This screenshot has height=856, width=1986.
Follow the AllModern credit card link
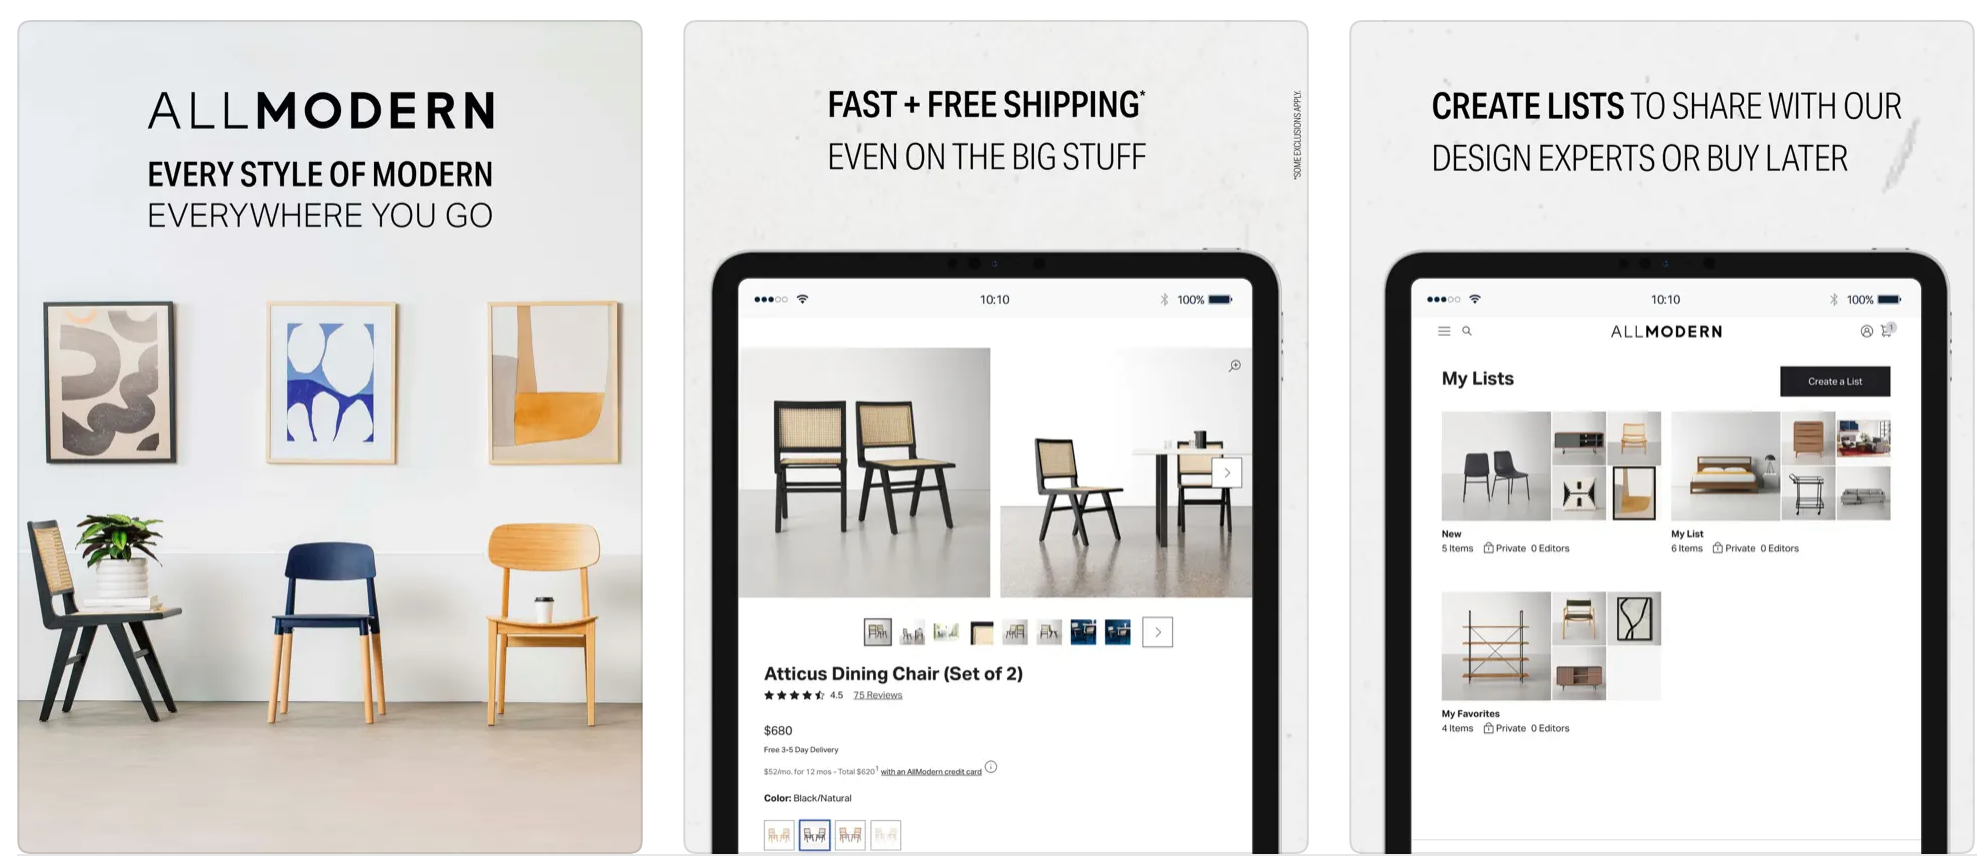coord(931,771)
